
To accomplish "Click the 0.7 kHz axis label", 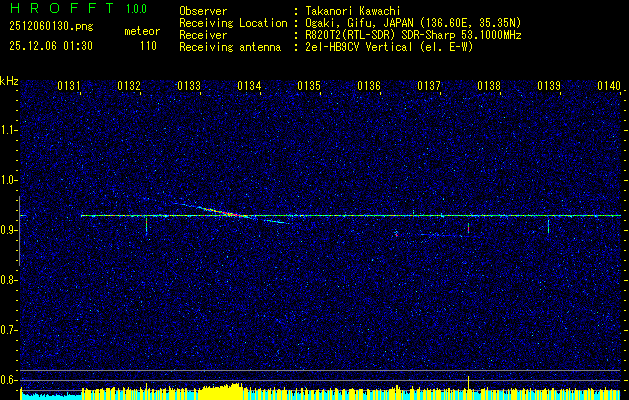I will point(8,330).
